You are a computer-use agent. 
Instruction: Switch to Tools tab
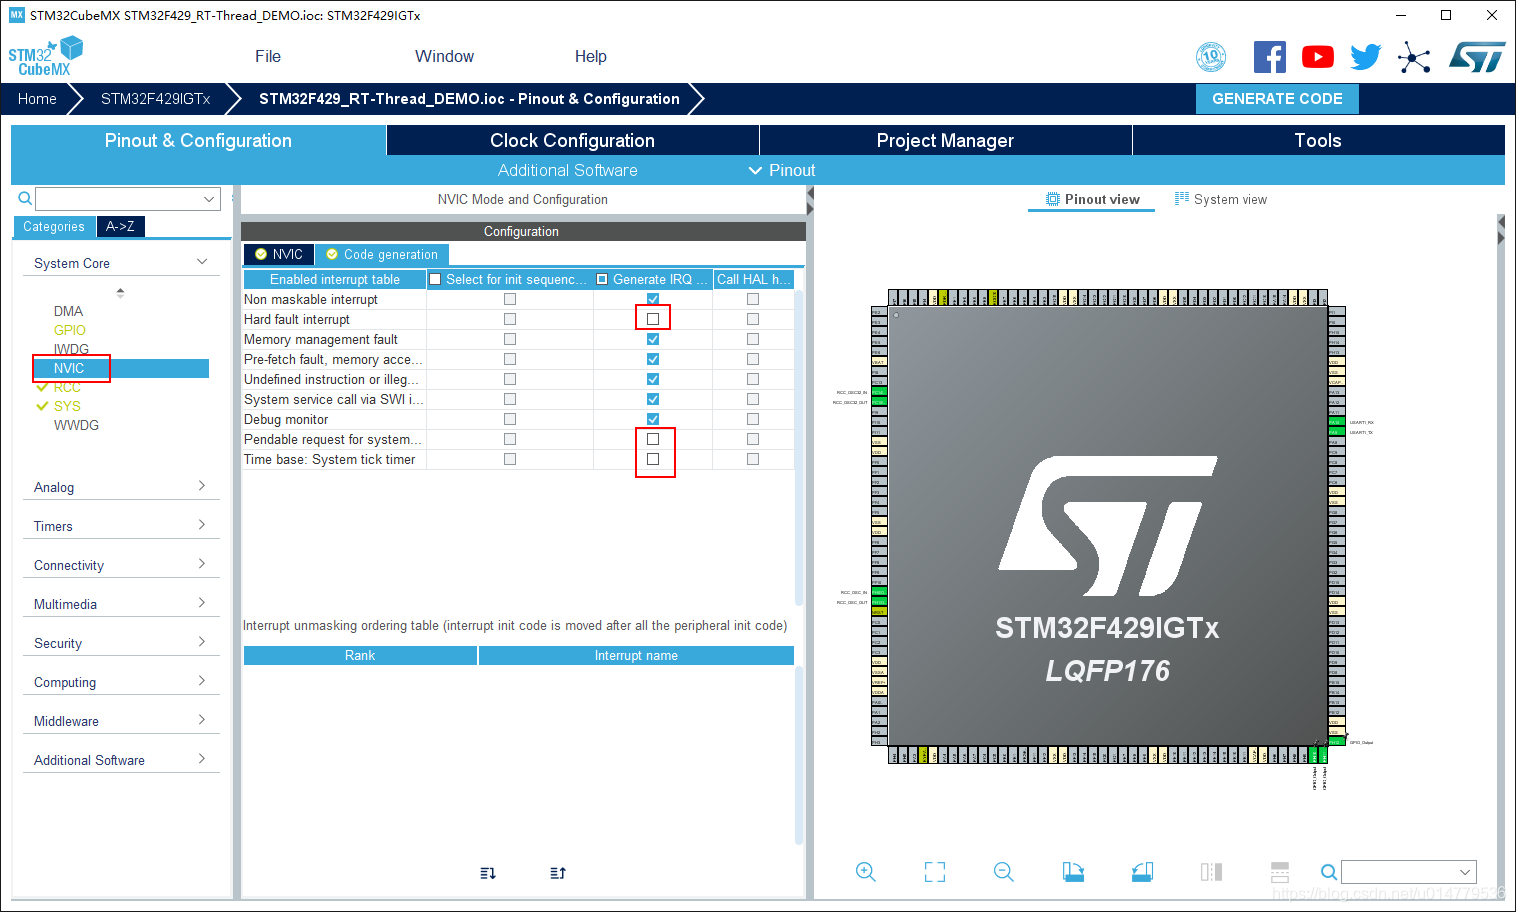tap(1319, 140)
